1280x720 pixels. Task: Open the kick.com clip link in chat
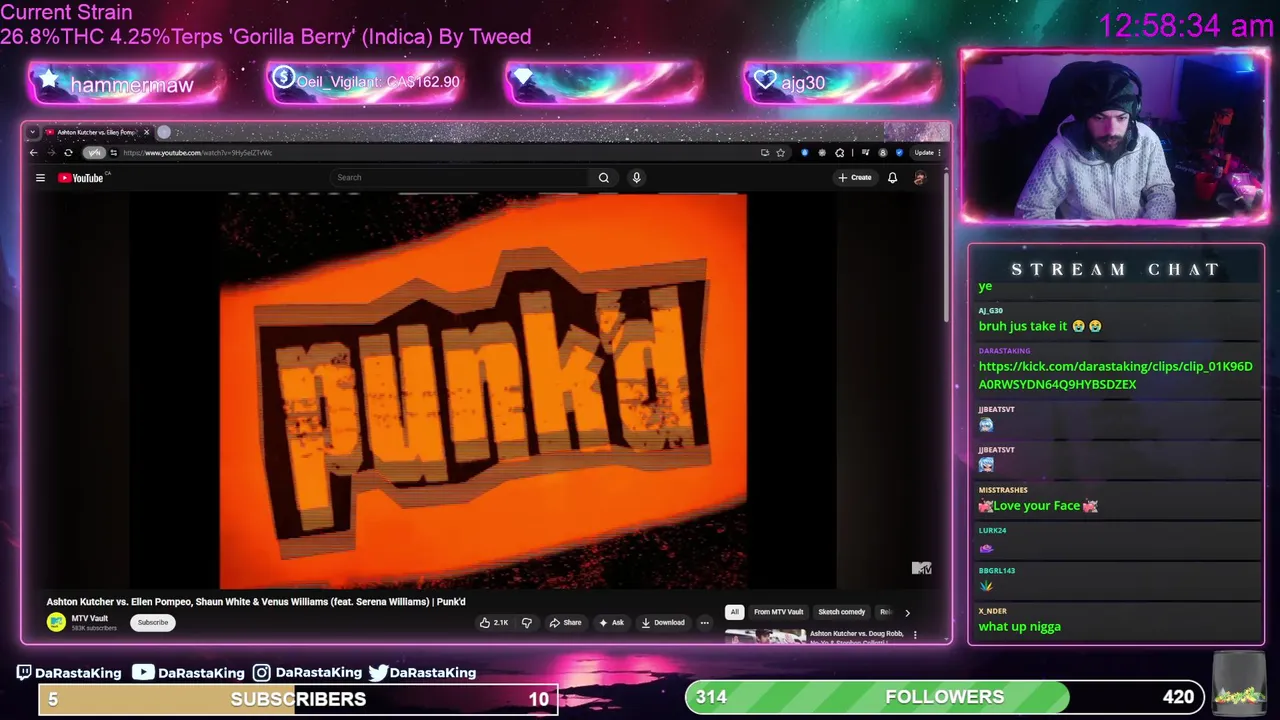pos(1115,375)
